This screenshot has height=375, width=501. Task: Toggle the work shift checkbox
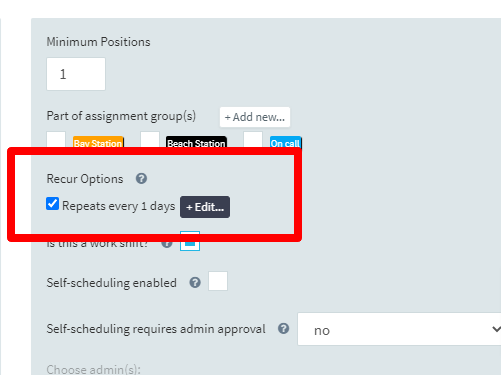tap(190, 243)
